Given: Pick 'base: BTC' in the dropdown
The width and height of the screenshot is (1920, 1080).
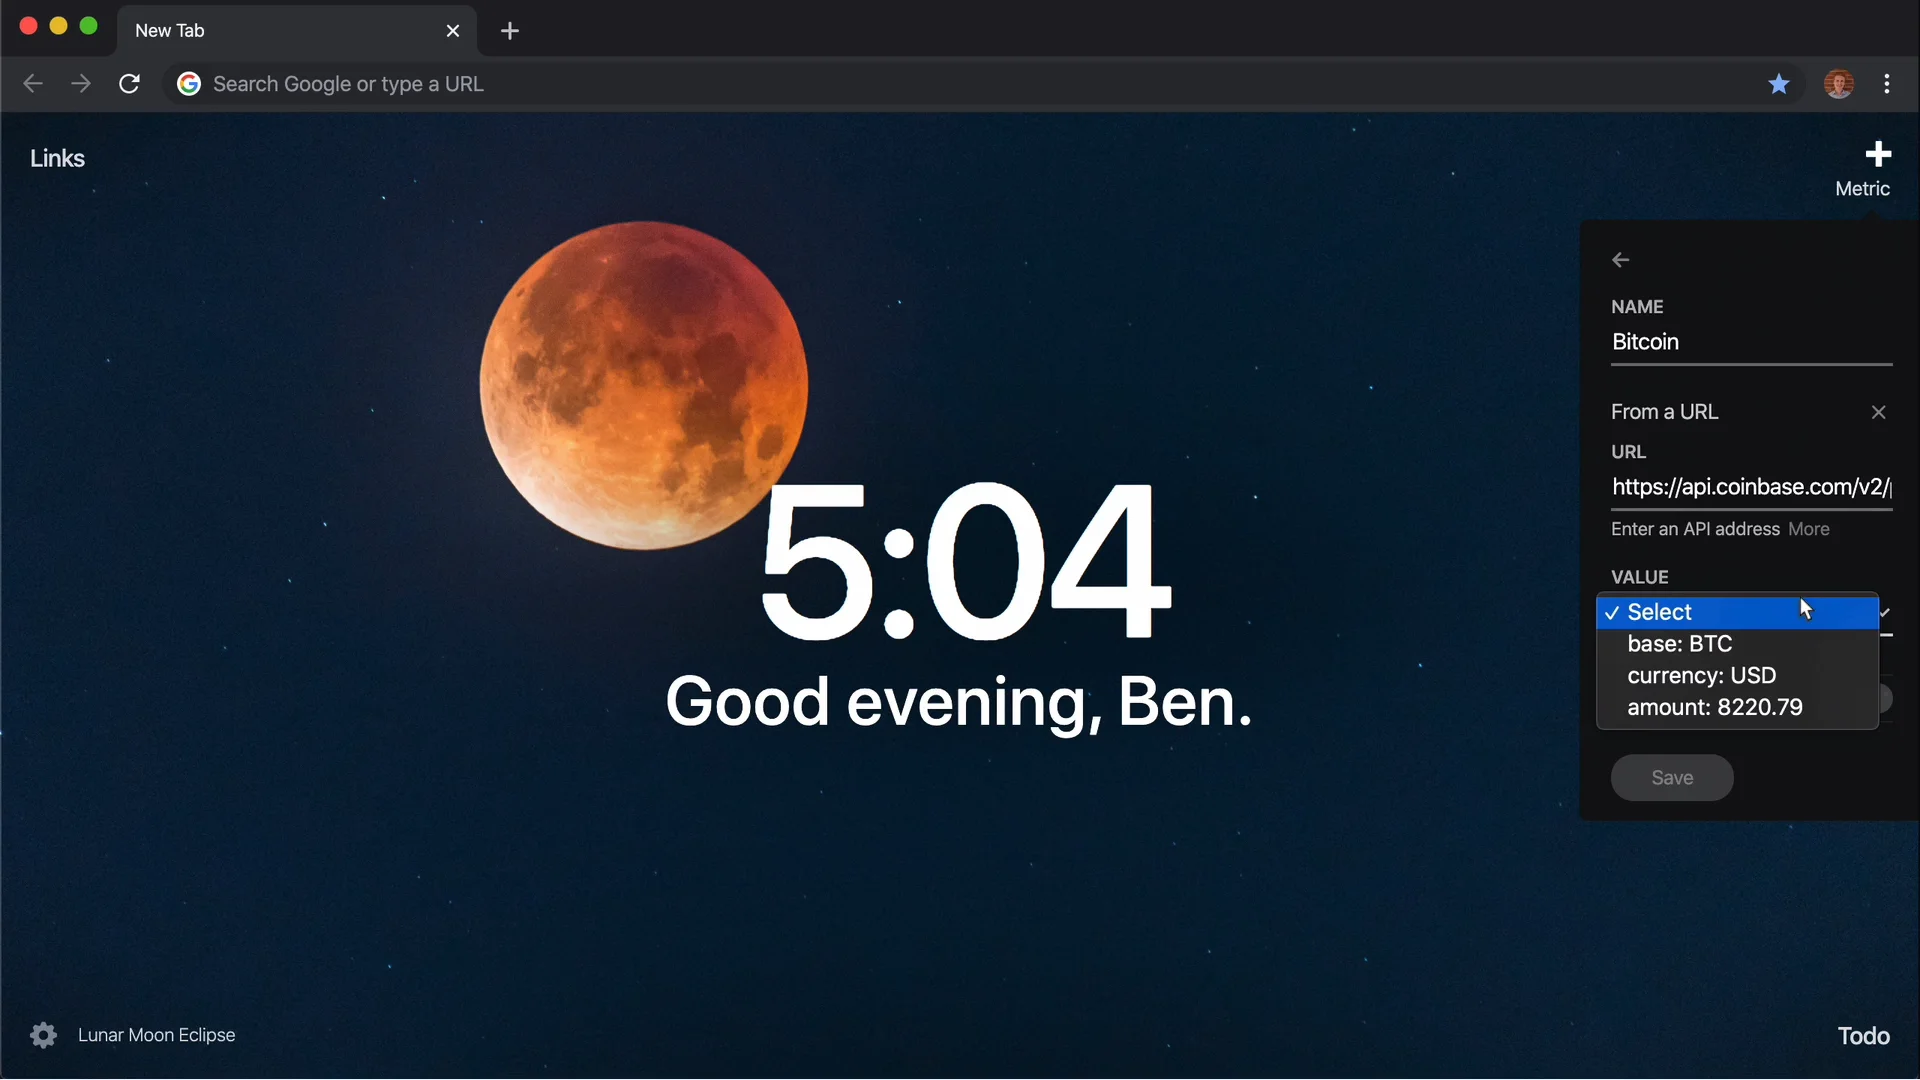Looking at the screenshot, I should tap(1679, 644).
